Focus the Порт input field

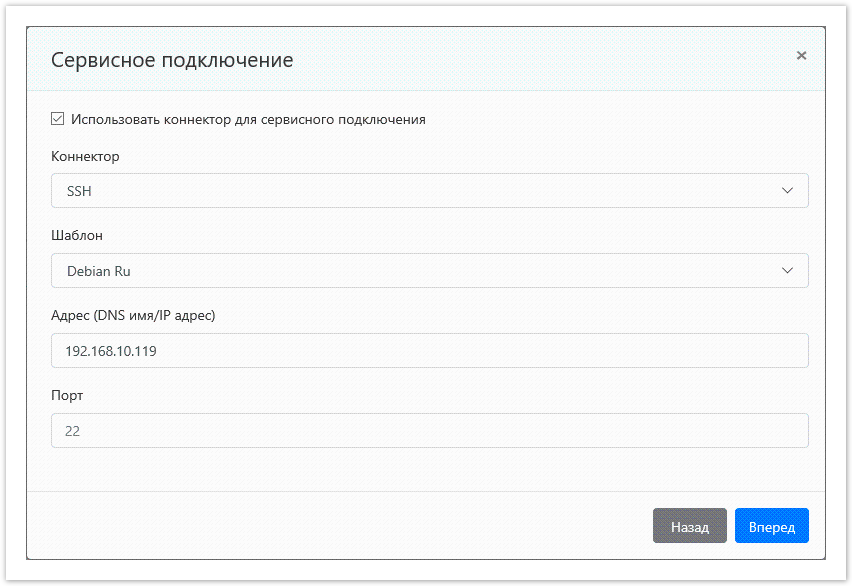[x=429, y=431]
